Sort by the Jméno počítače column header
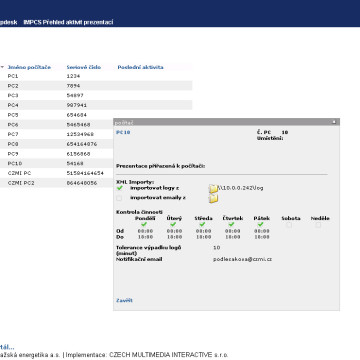This screenshot has width=360, height=360. [29, 67]
